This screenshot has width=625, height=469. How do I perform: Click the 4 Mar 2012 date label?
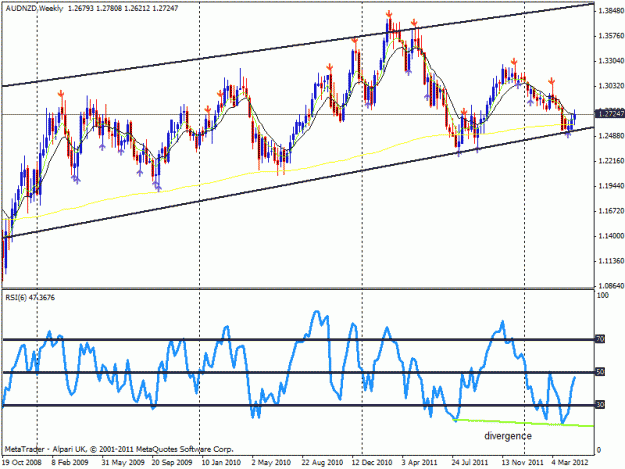click(x=570, y=462)
